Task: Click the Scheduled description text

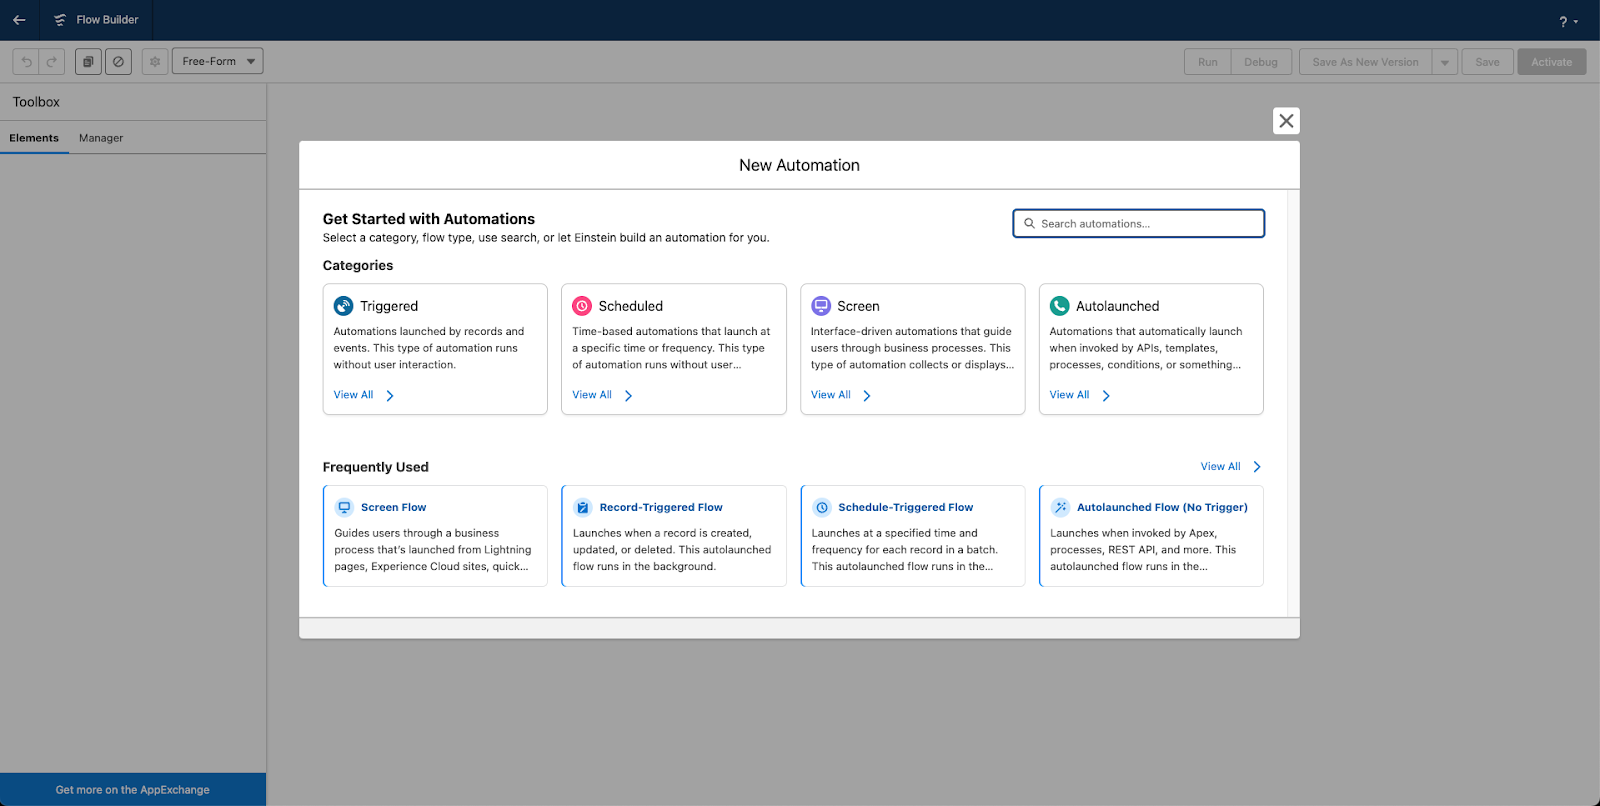Action: click(671, 348)
